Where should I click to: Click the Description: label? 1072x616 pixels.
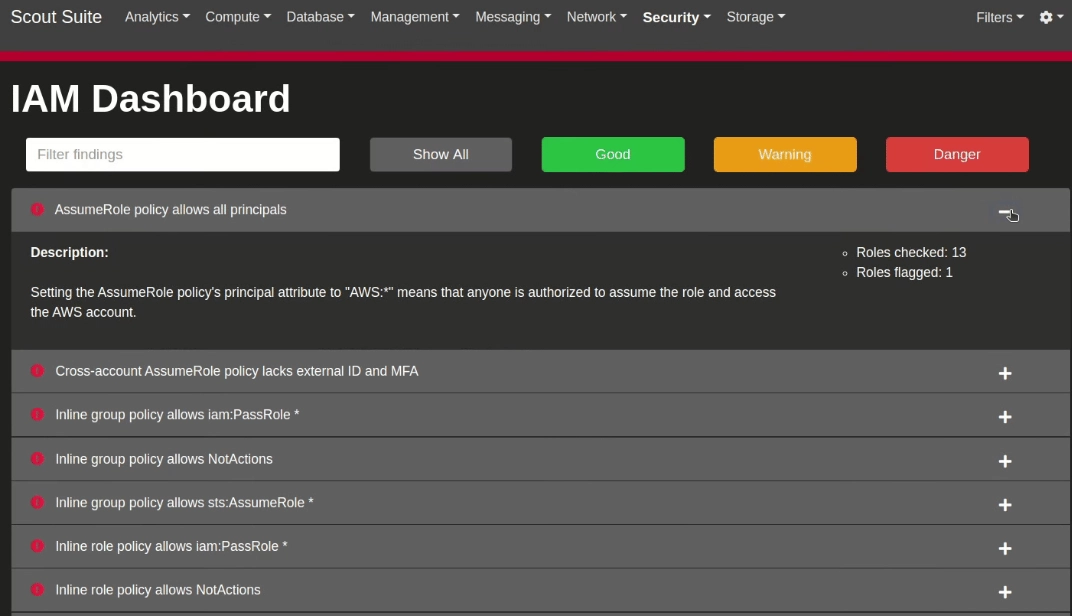(x=69, y=252)
